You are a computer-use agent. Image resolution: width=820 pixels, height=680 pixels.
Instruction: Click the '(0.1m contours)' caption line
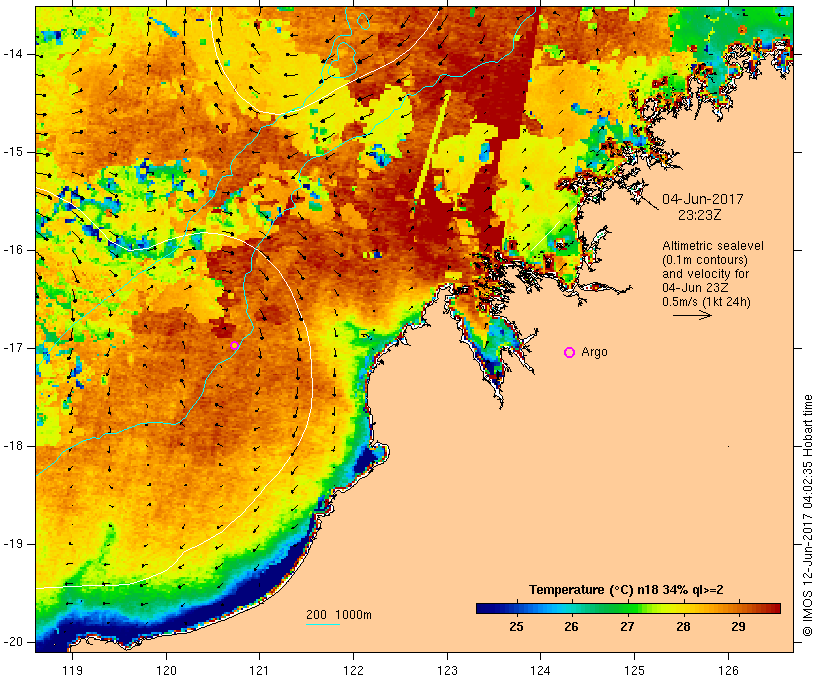[x=705, y=260]
